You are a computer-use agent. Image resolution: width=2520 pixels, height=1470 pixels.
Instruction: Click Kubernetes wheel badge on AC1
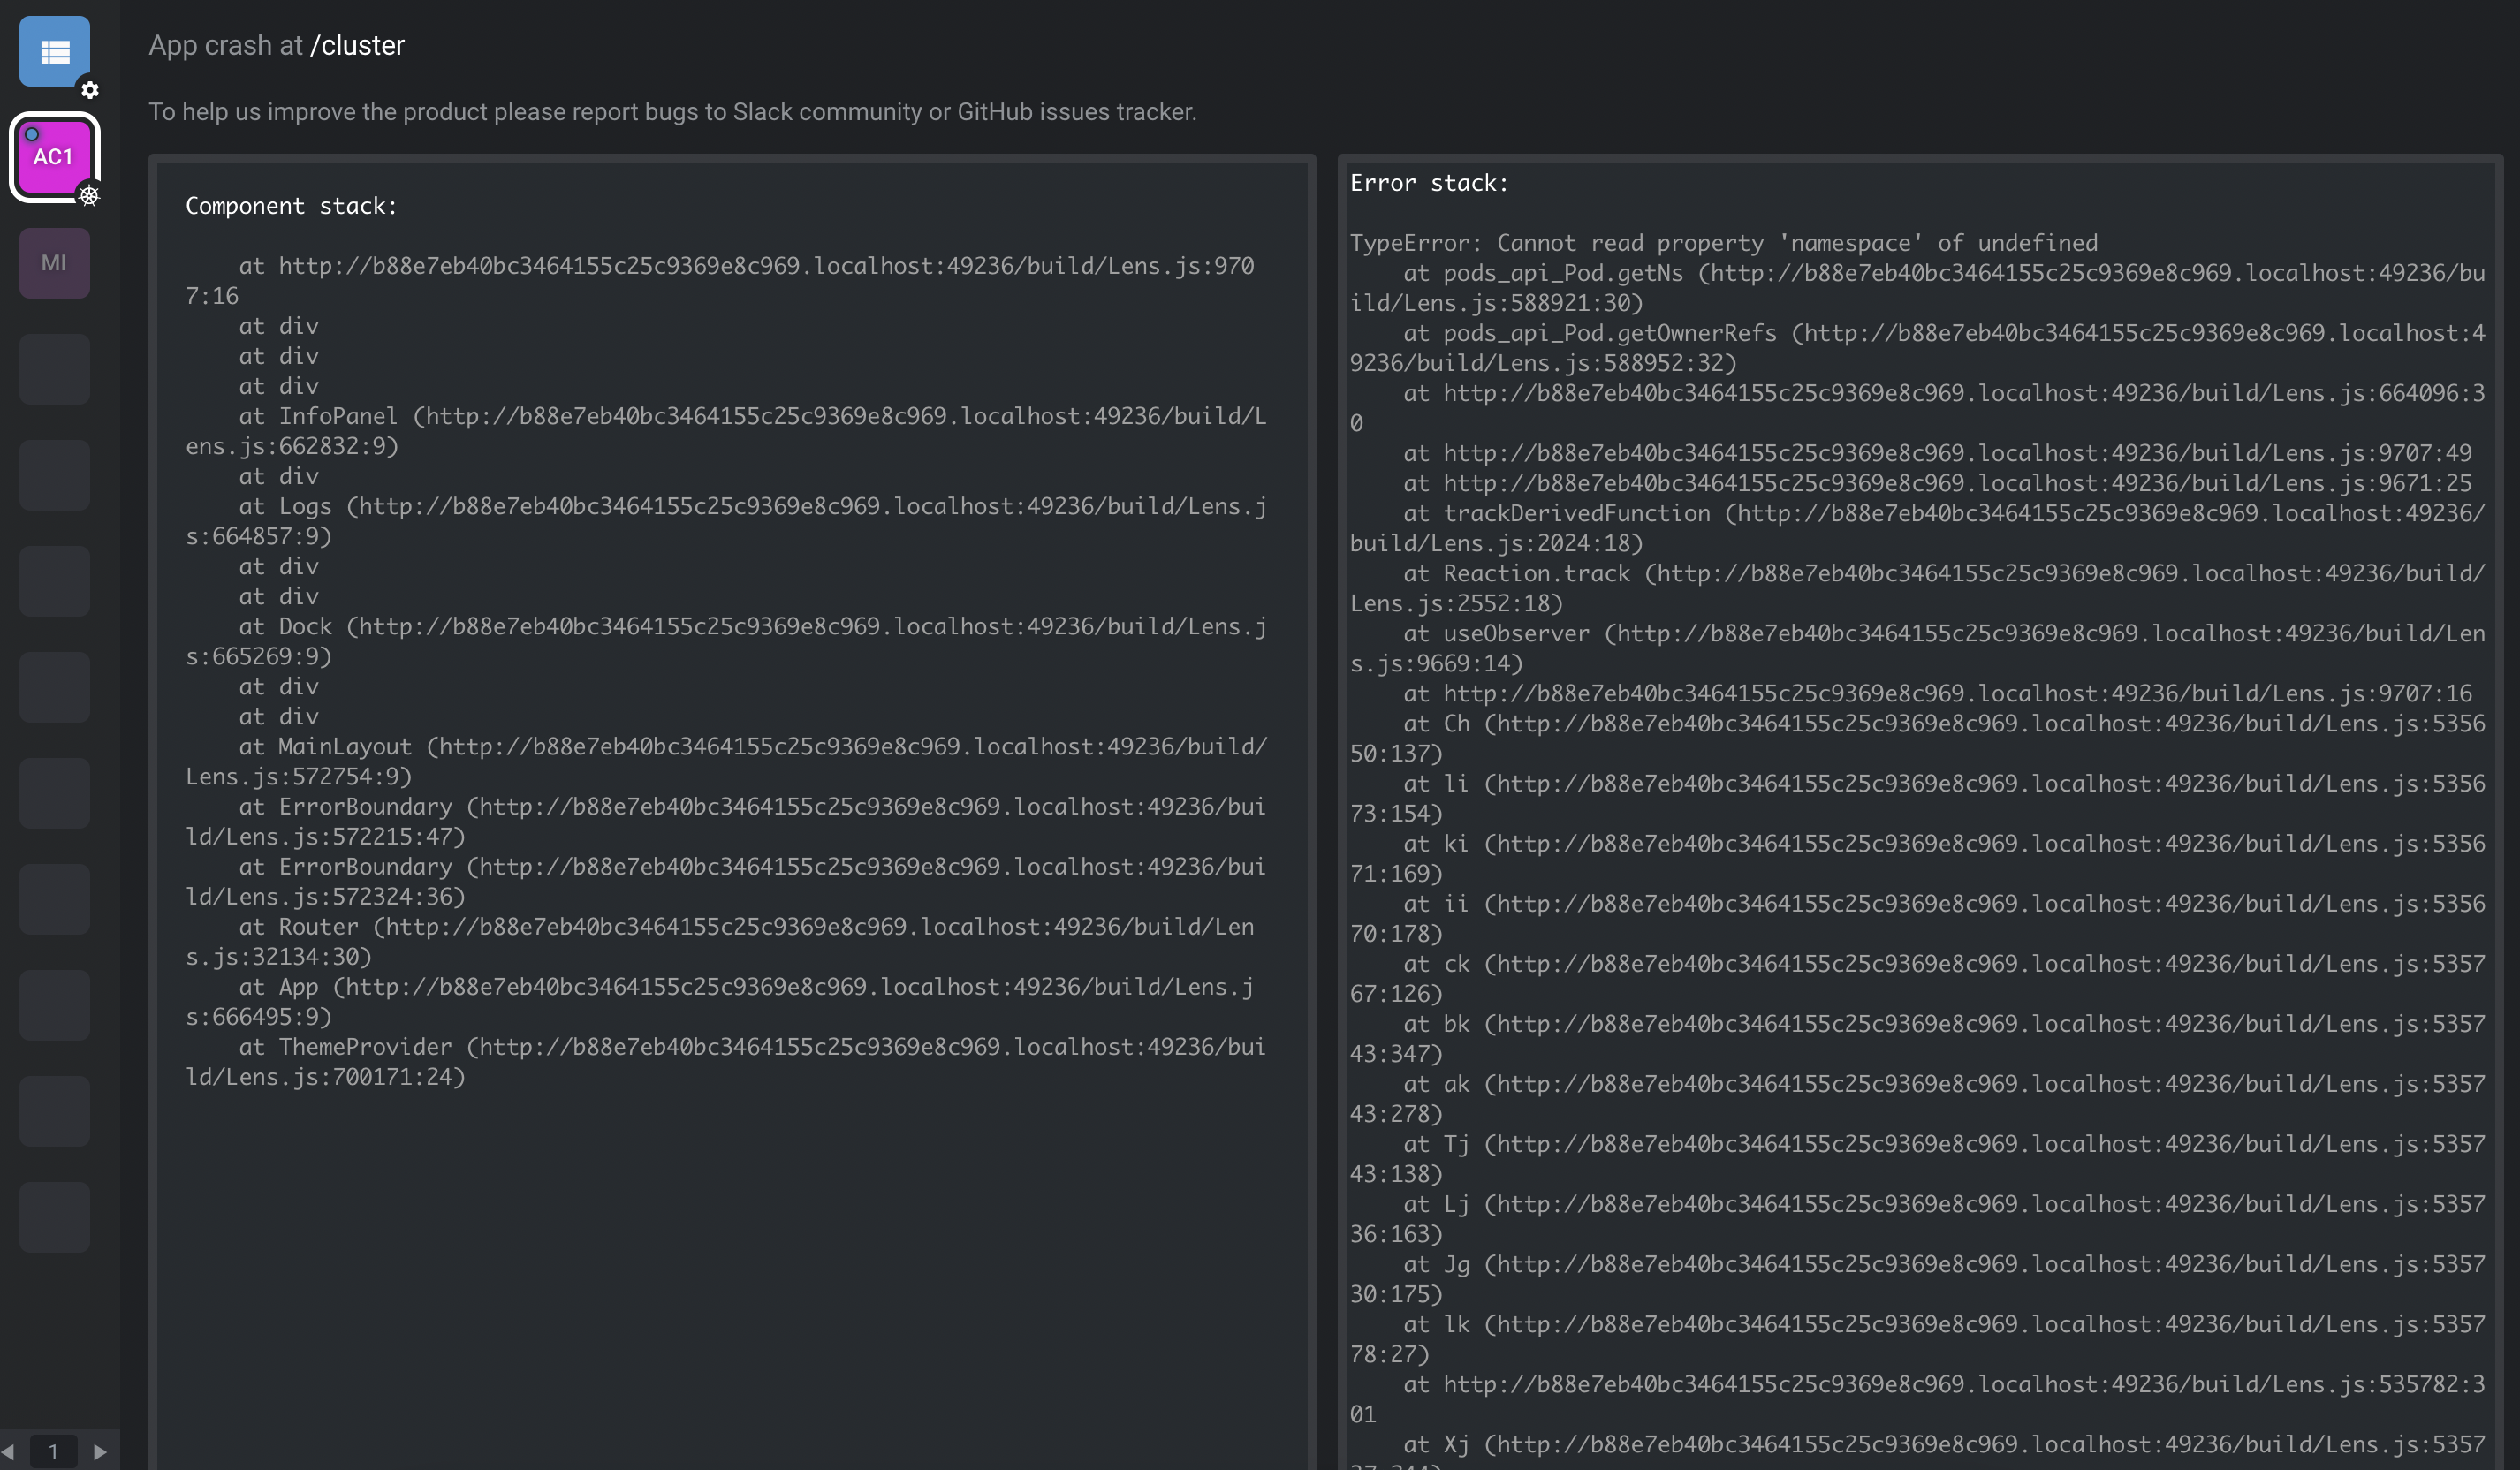click(90, 195)
